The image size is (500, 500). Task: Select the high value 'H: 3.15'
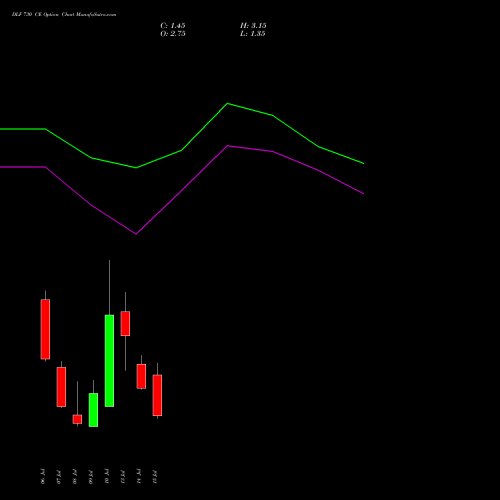coord(253,26)
